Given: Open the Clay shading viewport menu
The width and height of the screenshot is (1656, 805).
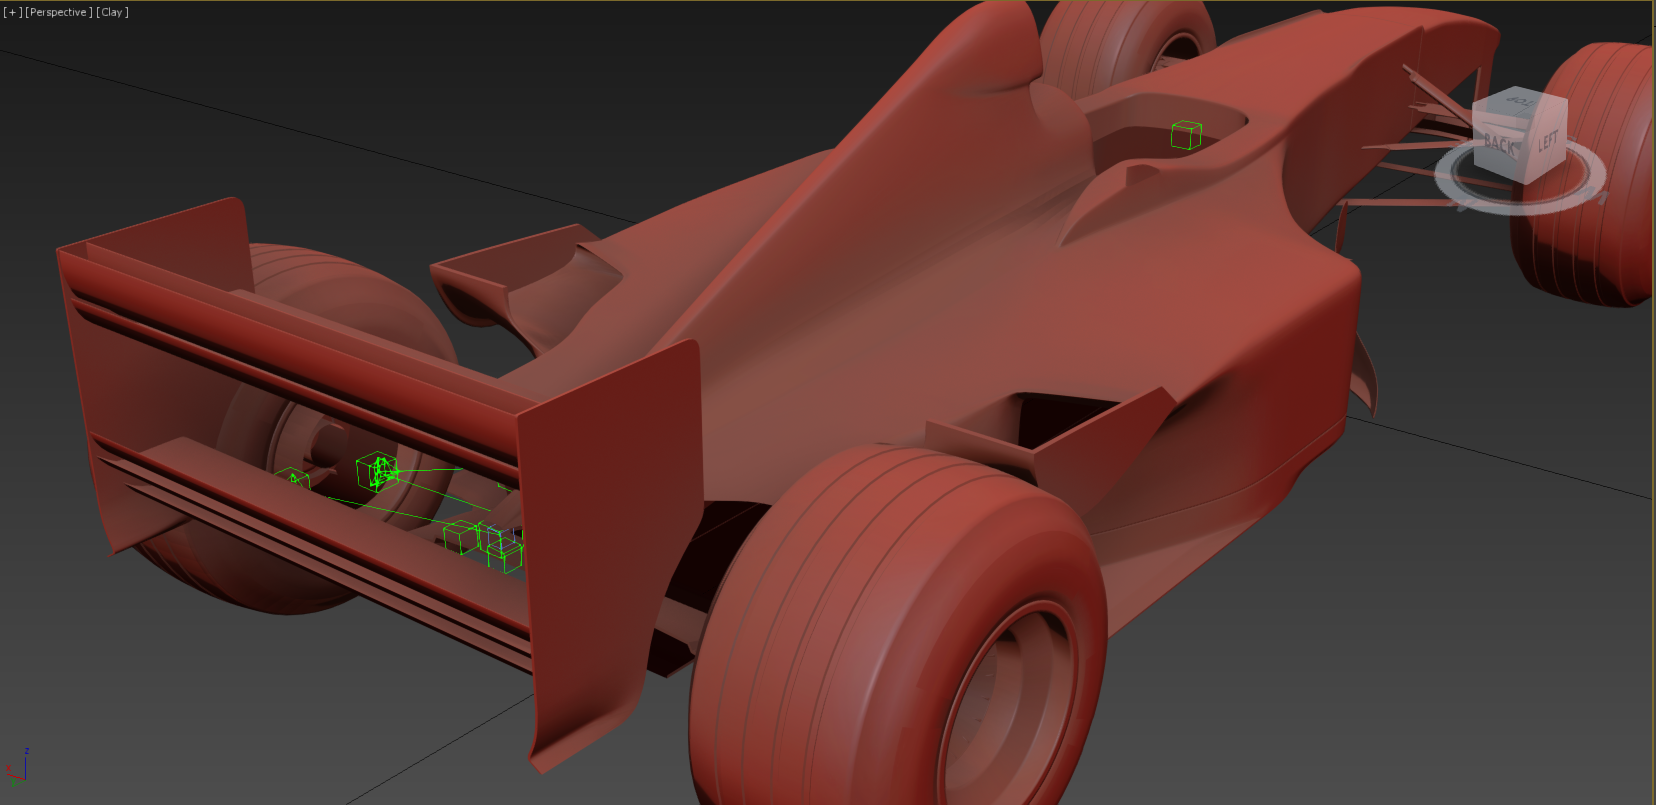Looking at the screenshot, I should click(112, 12).
